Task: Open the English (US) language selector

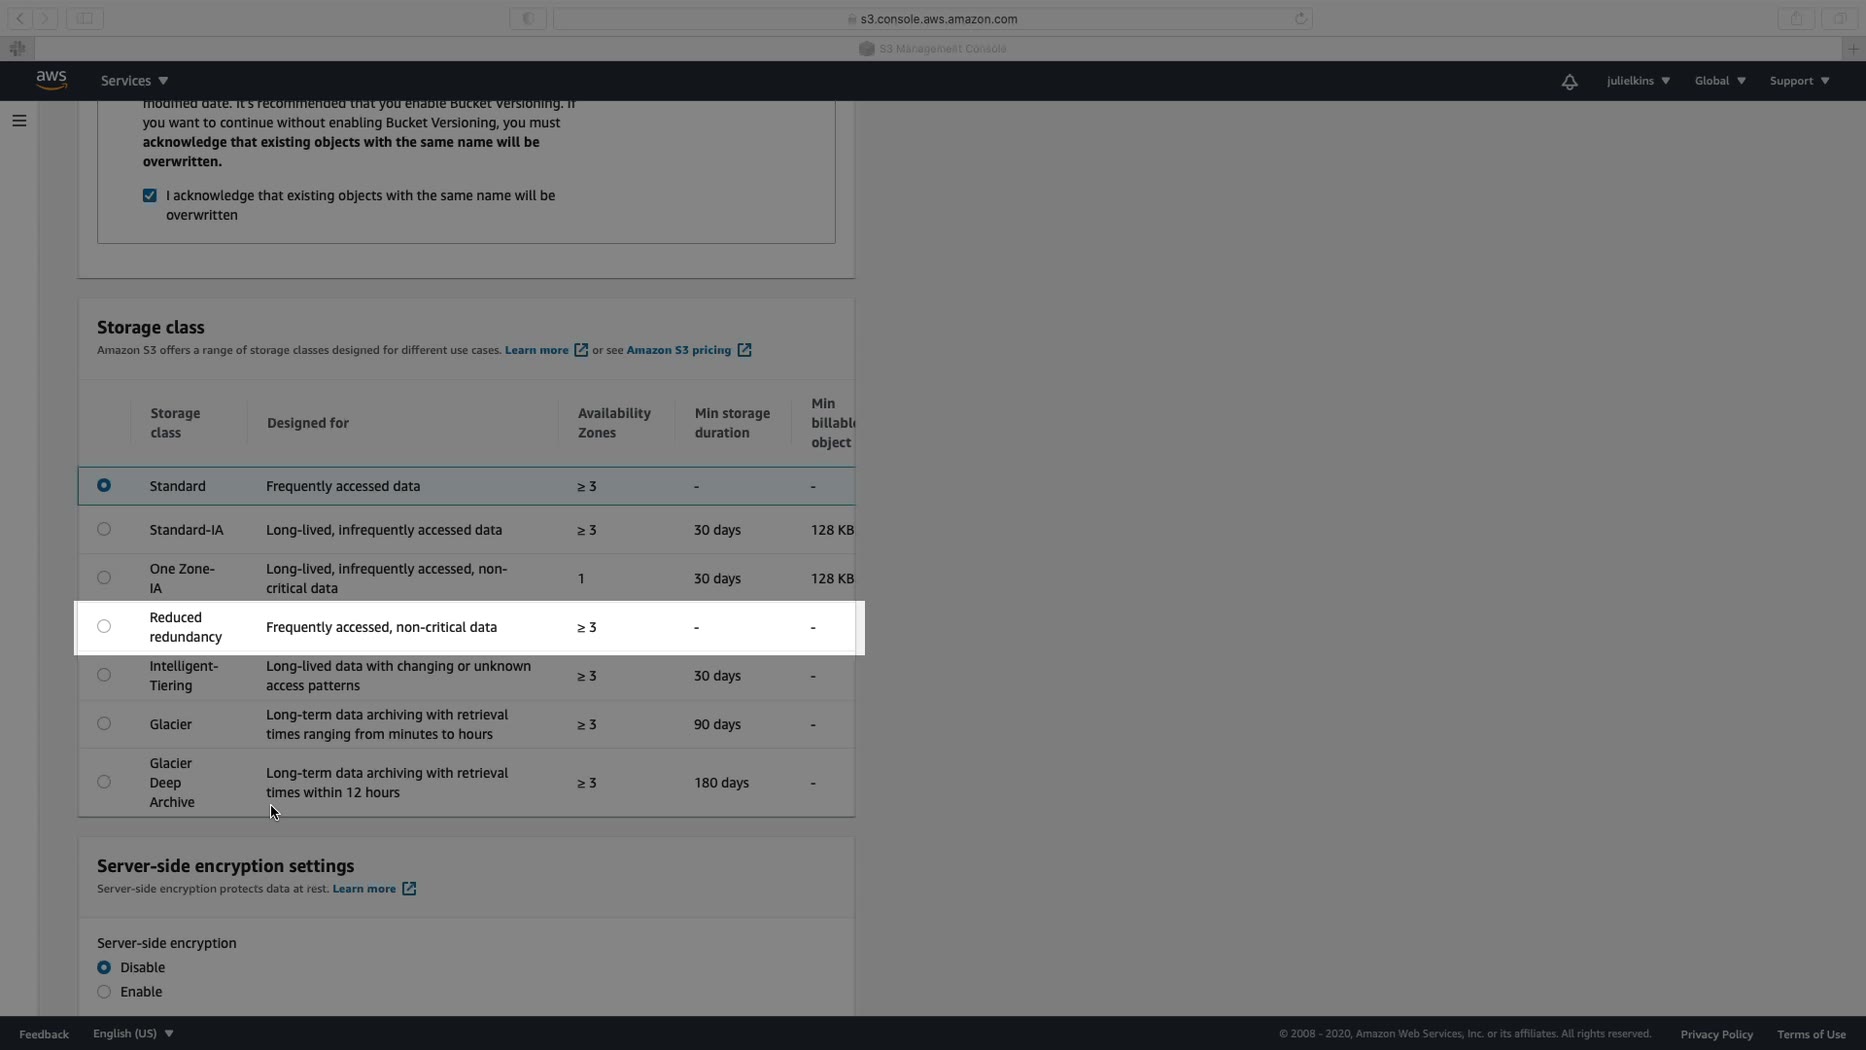Action: (x=133, y=1034)
